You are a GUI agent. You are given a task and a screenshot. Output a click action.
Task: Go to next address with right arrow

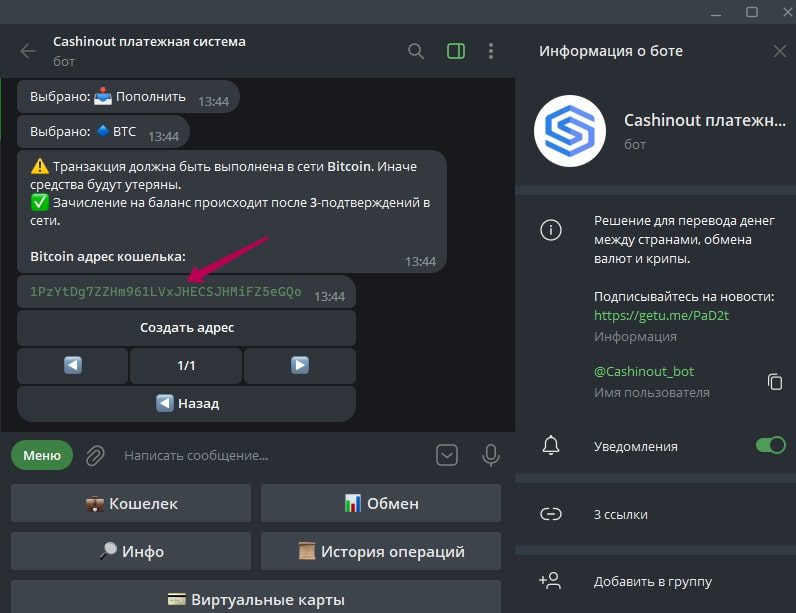point(300,365)
